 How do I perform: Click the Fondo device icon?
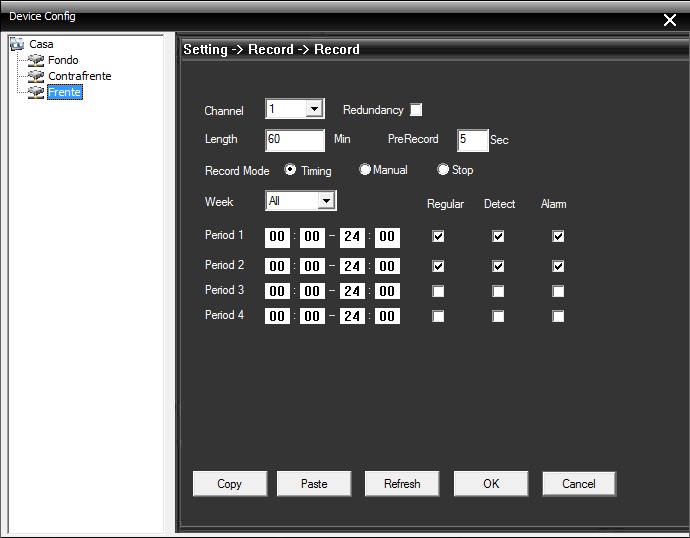36,60
